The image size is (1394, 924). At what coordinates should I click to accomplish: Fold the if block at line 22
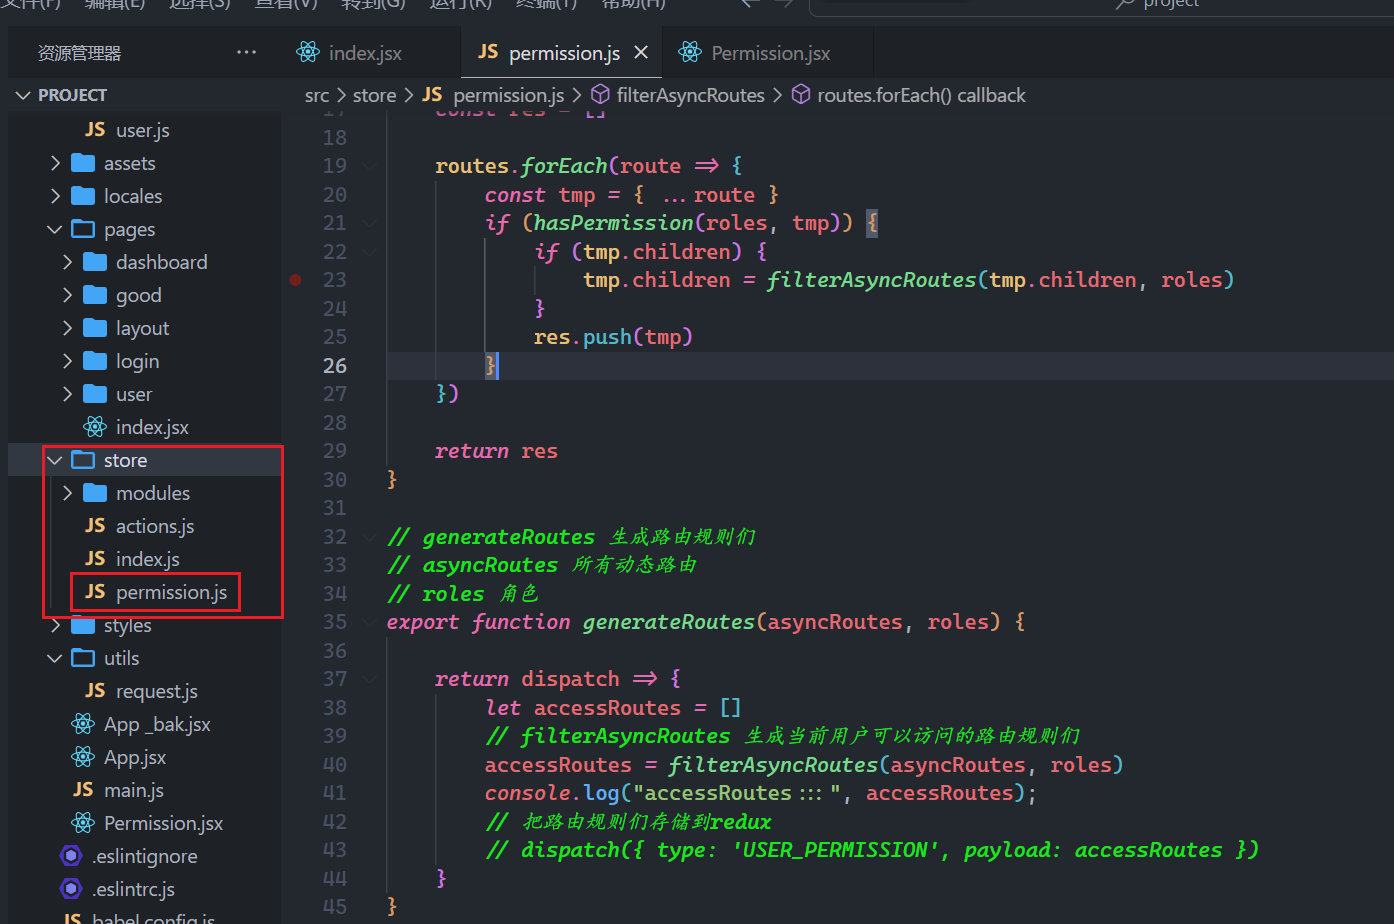369,252
